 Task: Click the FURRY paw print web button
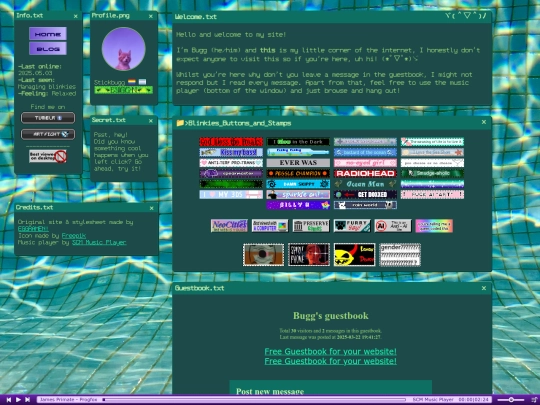[x=352, y=226]
